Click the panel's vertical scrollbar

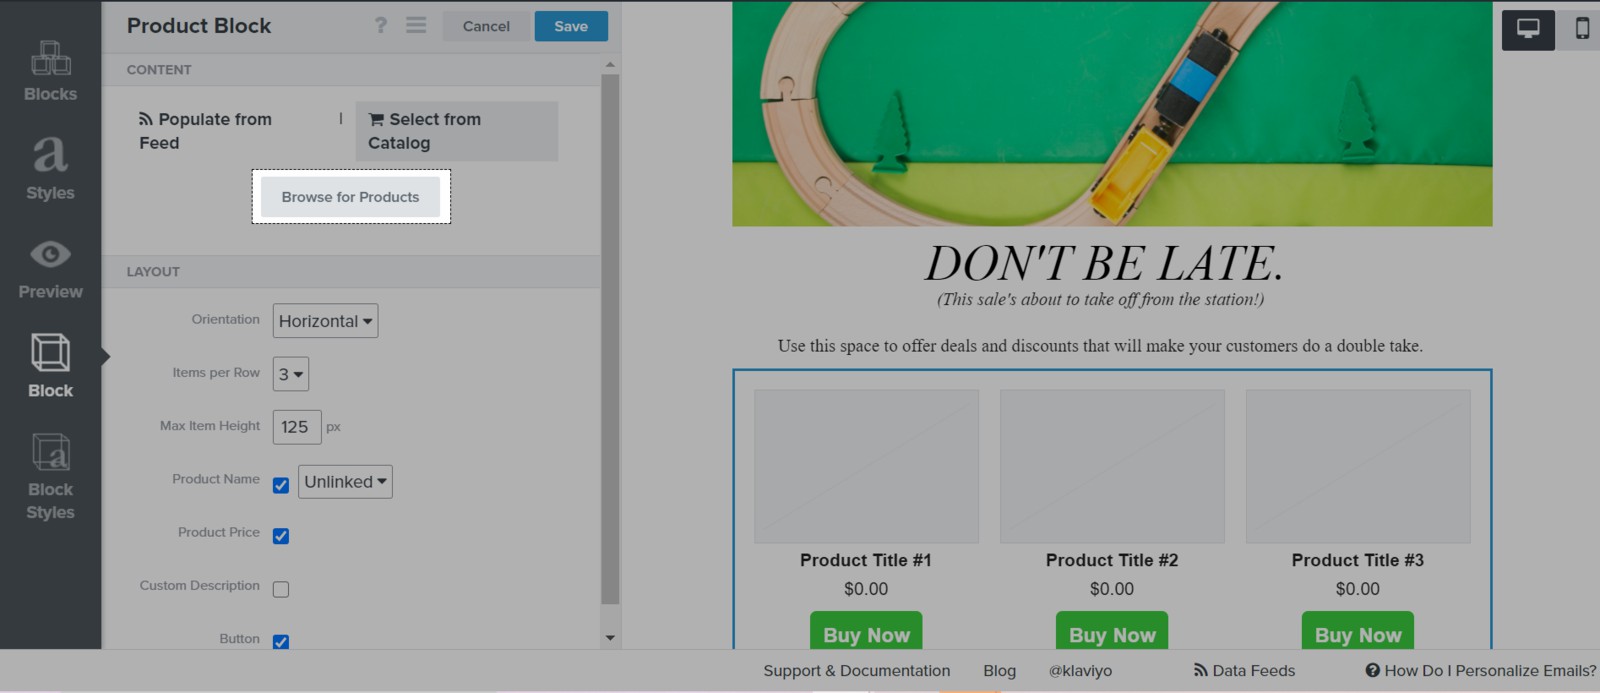pos(610,340)
